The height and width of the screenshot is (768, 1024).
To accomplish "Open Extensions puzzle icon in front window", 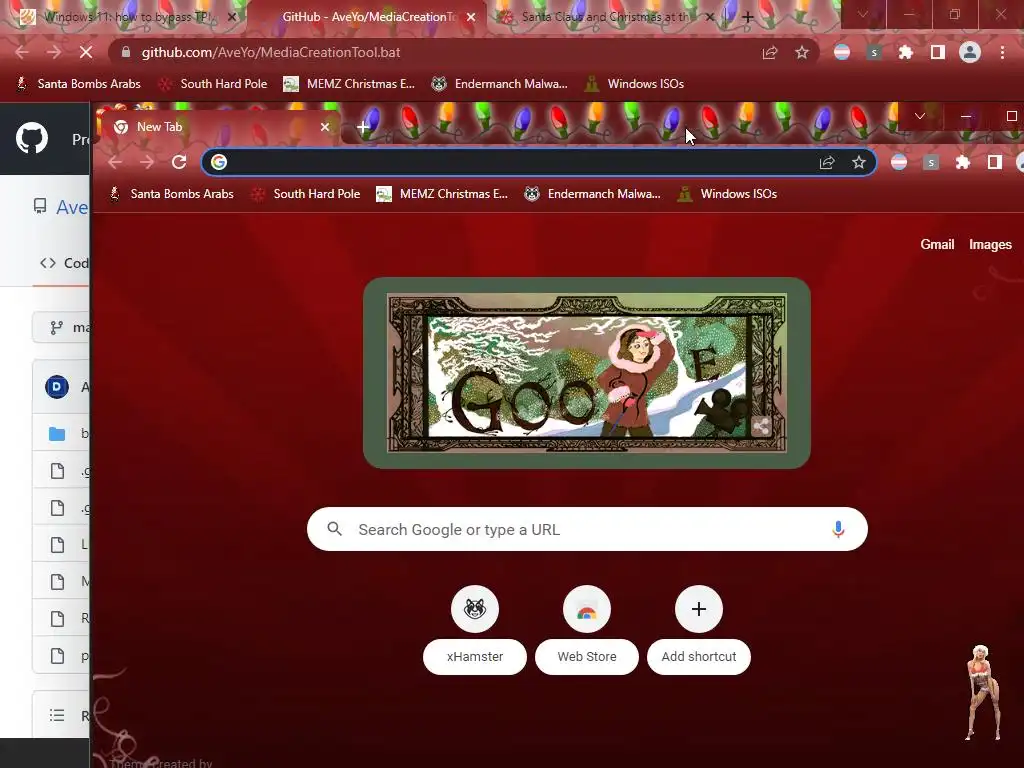I will pos(963,162).
